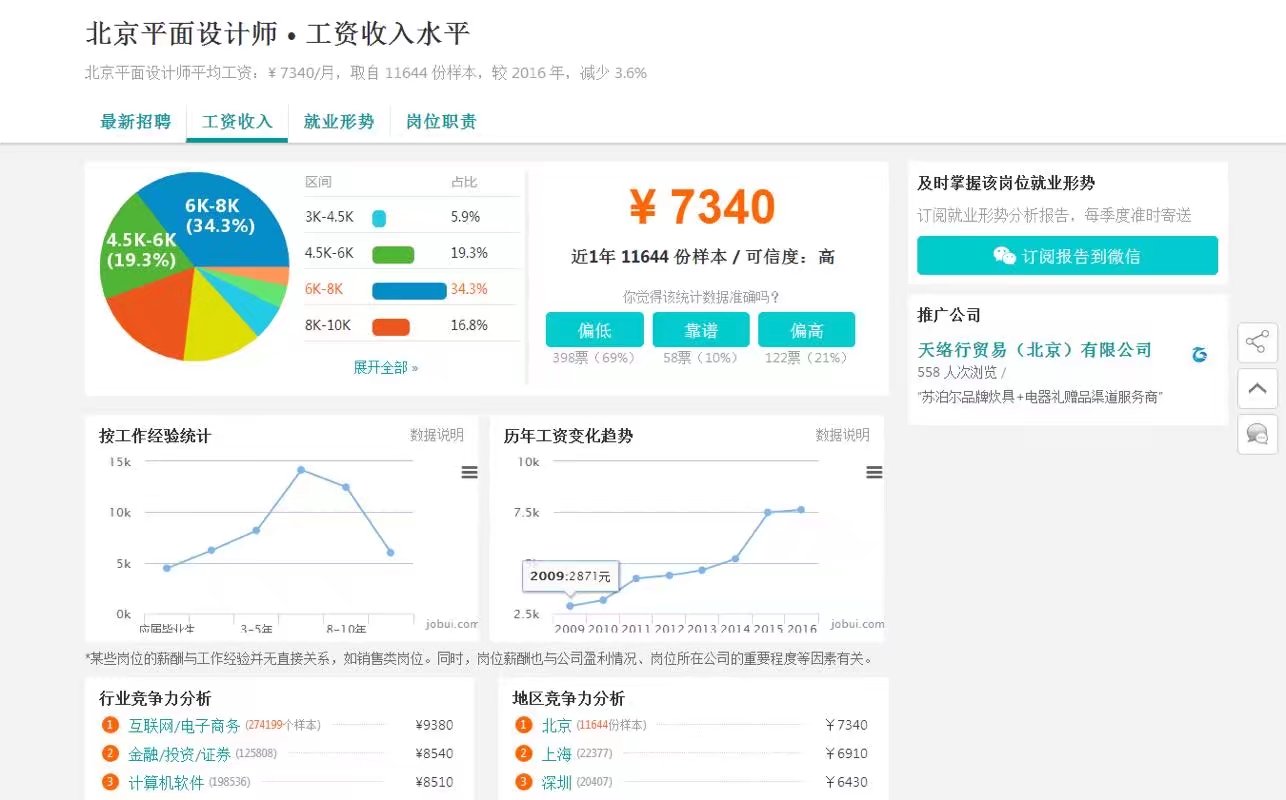Vote 偏低 on salary accuracy
Screen dimensions: 1286x800
(594, 330)
